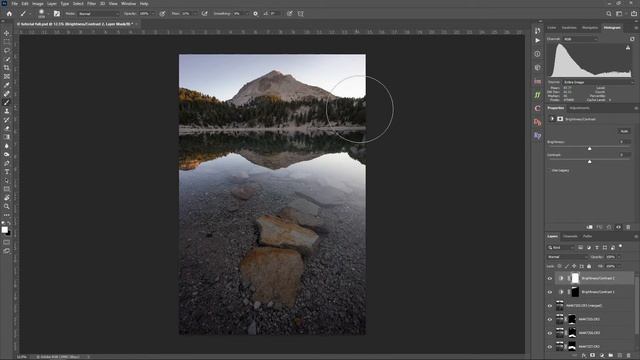Image resolution: width=640 pixels, height=360 pixels.
Task: Adjust the Contrast slider handle
Action: (x=589, y=162)
